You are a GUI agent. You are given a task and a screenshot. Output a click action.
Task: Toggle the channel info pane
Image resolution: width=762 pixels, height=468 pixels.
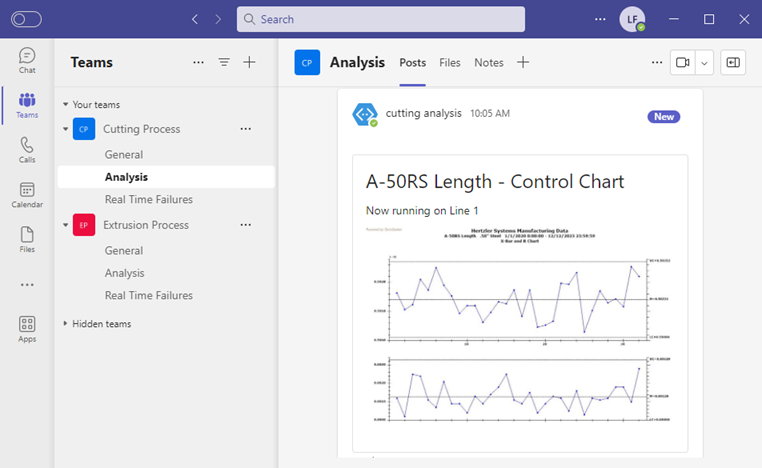pyautogui.click(x=733, y=62)
